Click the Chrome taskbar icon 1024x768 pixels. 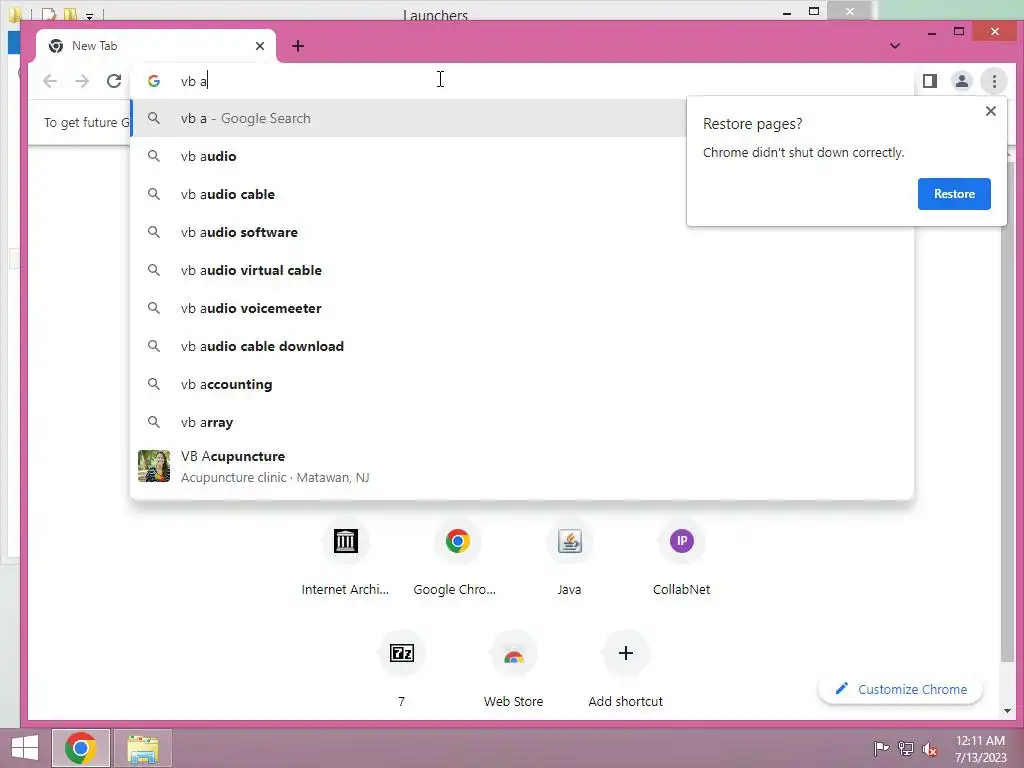tap(80, 748)
